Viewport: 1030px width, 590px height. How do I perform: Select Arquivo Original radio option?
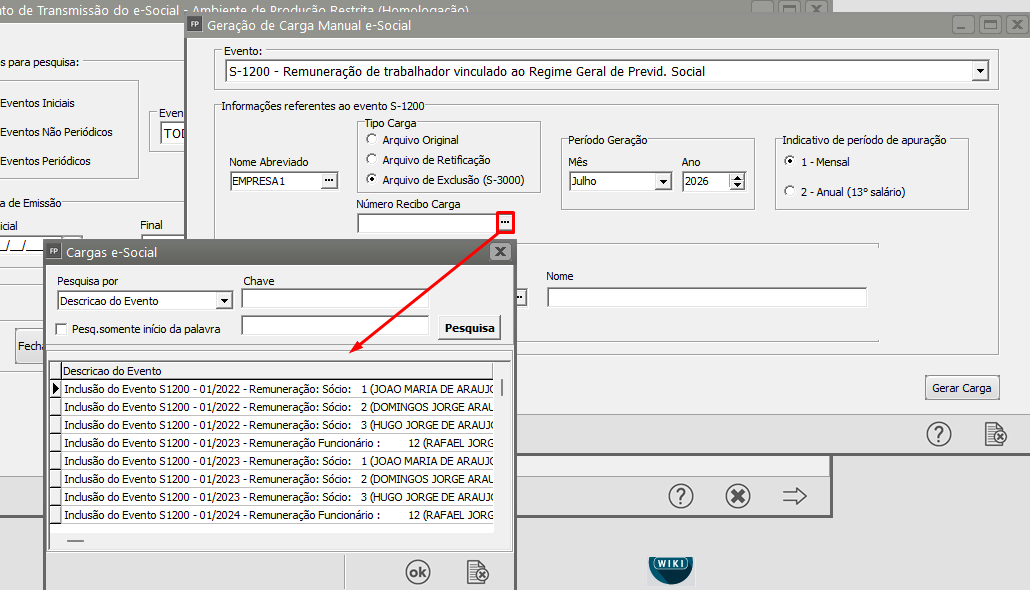(373, 140)
